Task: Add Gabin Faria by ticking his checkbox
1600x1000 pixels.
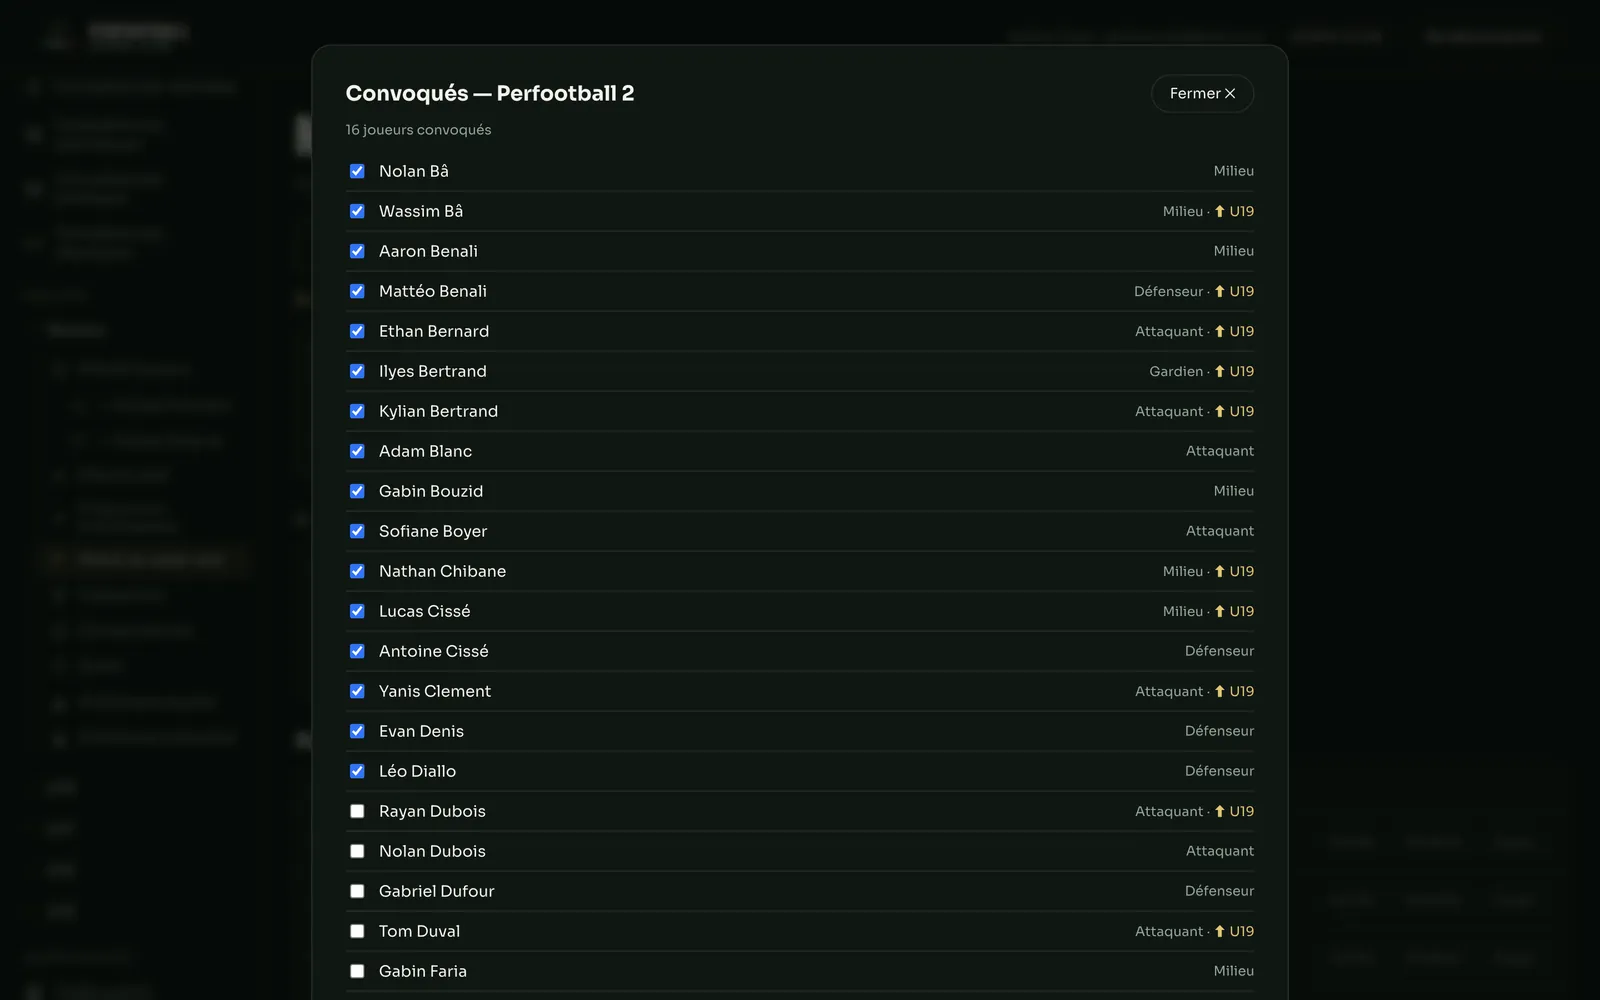Action: point(357,971)
